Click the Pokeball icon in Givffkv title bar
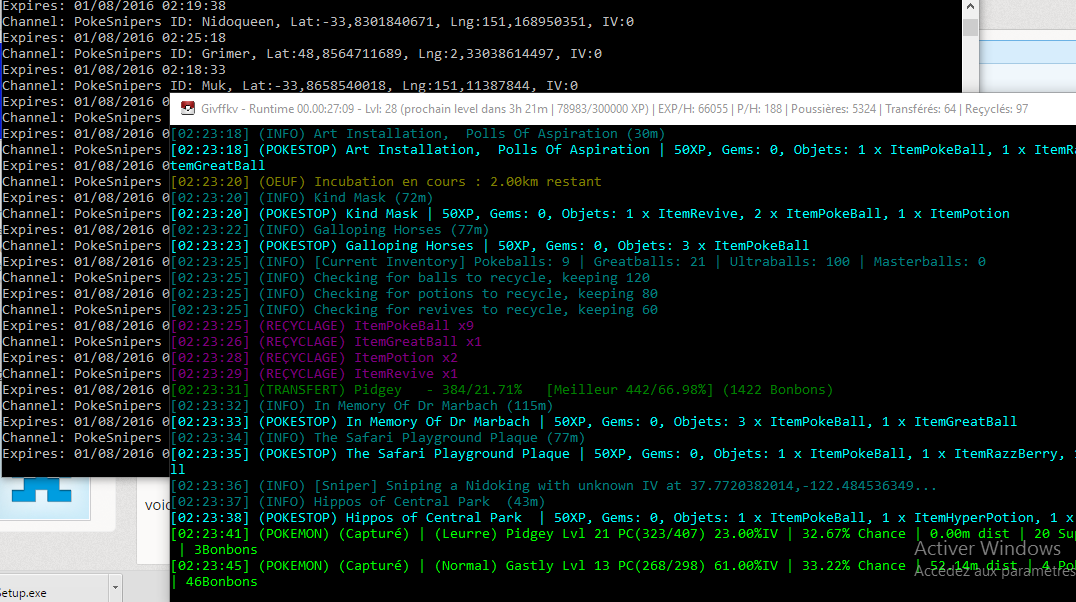This screenshot has width=1076, height=602. [187, 108]
